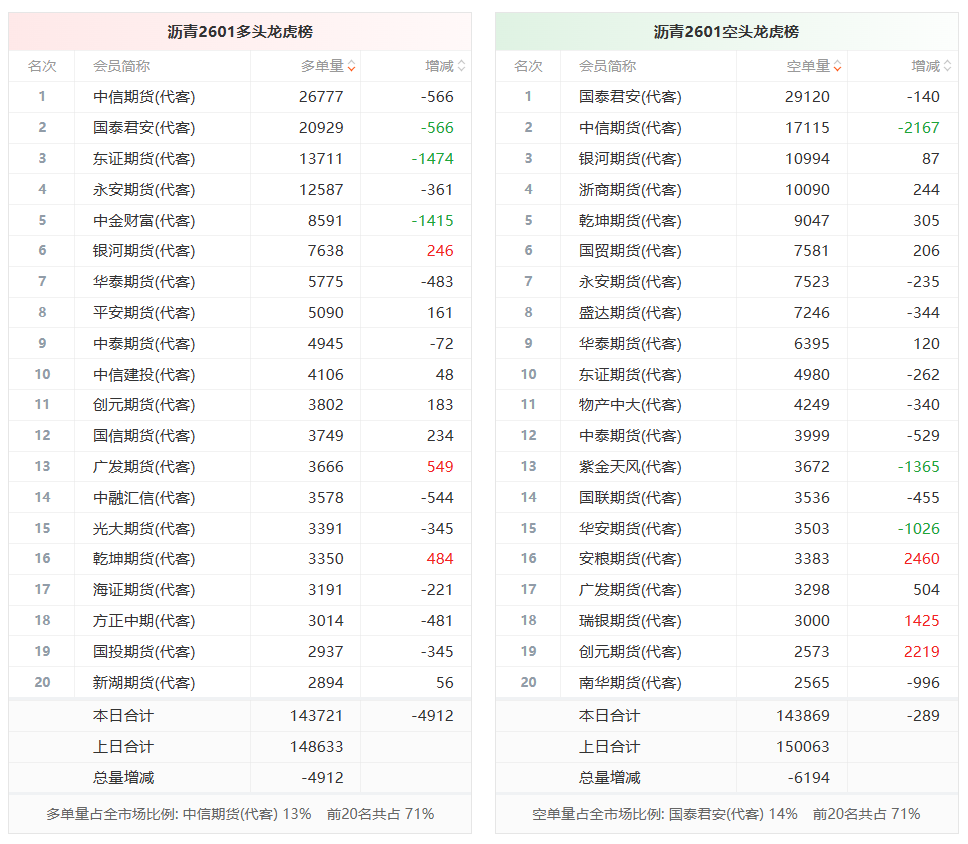
Task: Click green change value -2167
Action: pos(919,128)
